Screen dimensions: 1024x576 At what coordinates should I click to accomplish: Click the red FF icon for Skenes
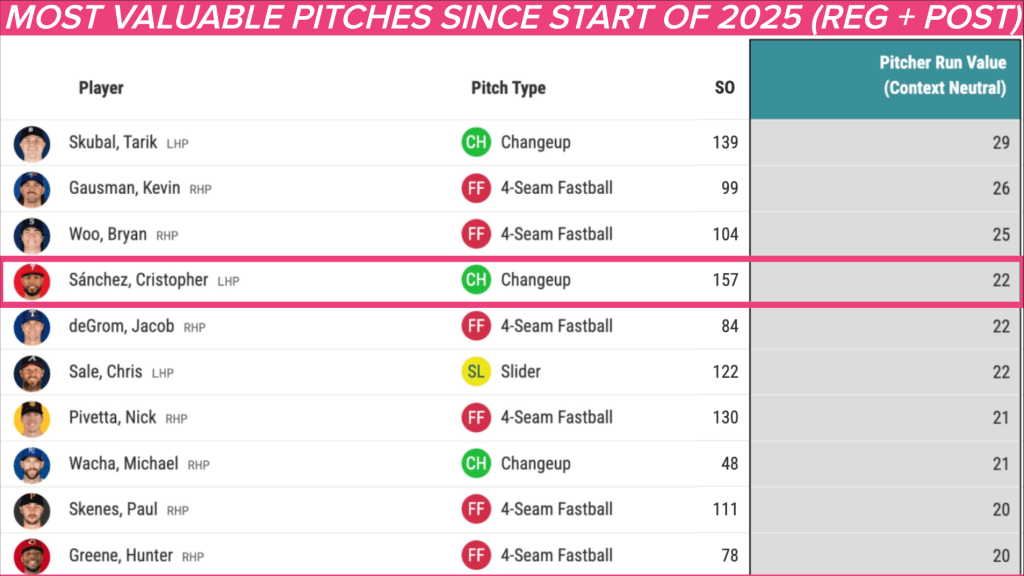pos(476,510)
